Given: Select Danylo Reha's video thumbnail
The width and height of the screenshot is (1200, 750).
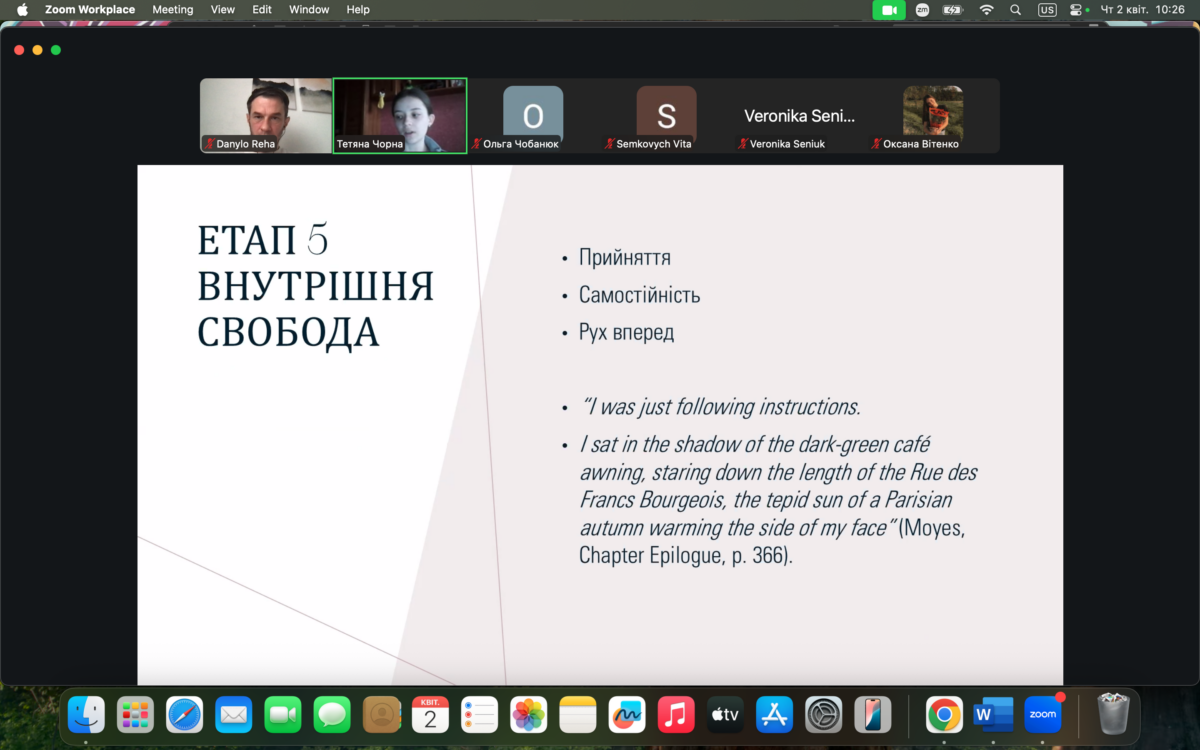Looking at the screenshot, I should tap(266, 115).
